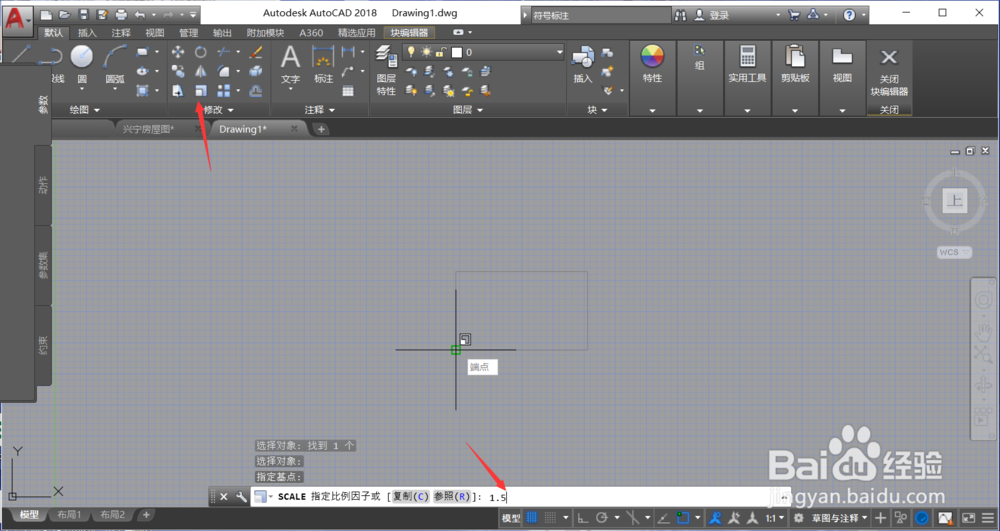Image resolution: width=1000 pixels, height=531 pixels.
Task: Click the Save icon in quick access toolbar
Action: [x=83, y=14]
